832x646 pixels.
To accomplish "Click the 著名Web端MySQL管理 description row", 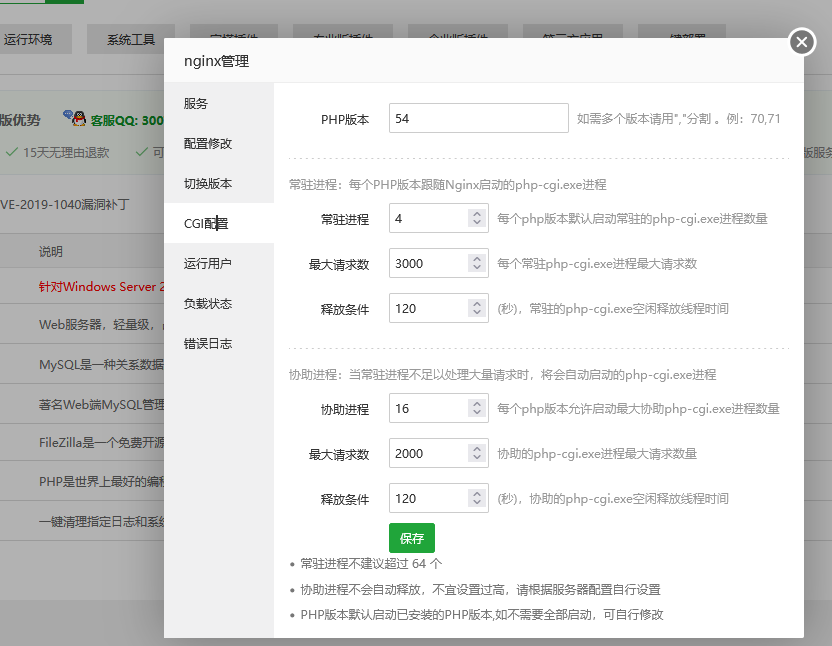I will coord(101,404).
